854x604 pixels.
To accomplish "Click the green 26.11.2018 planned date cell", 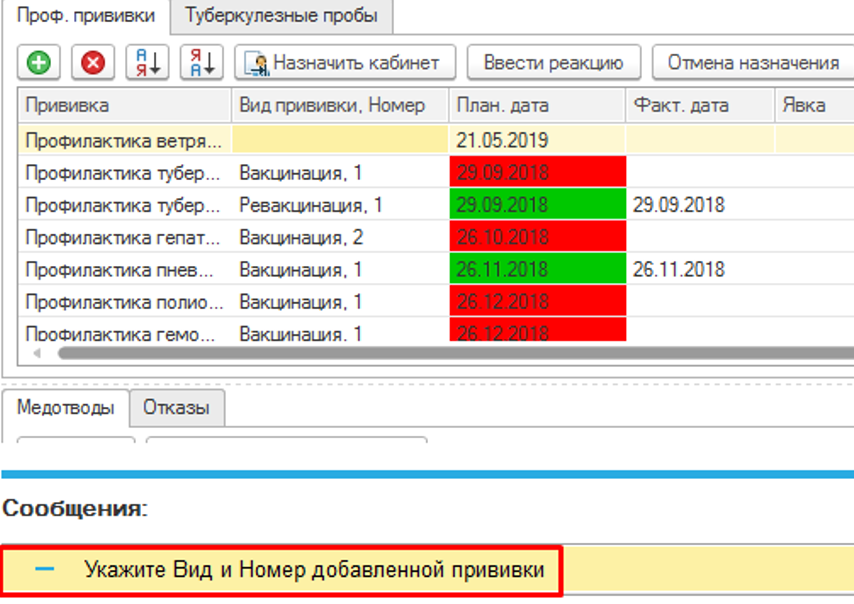I will (x=537, y=269).
